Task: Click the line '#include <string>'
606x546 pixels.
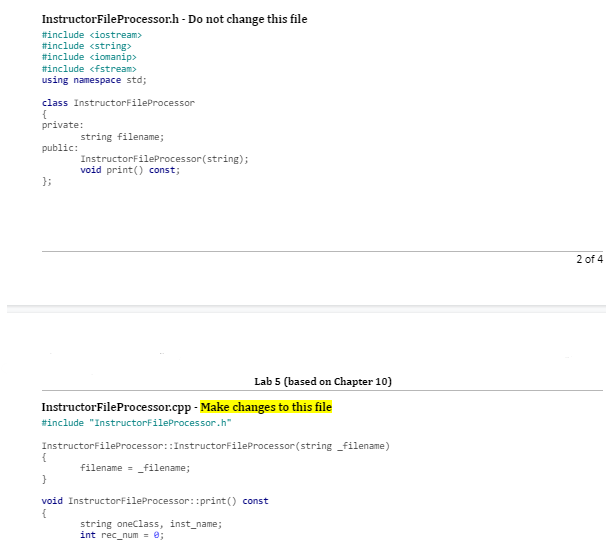Action: coord(87,46)
